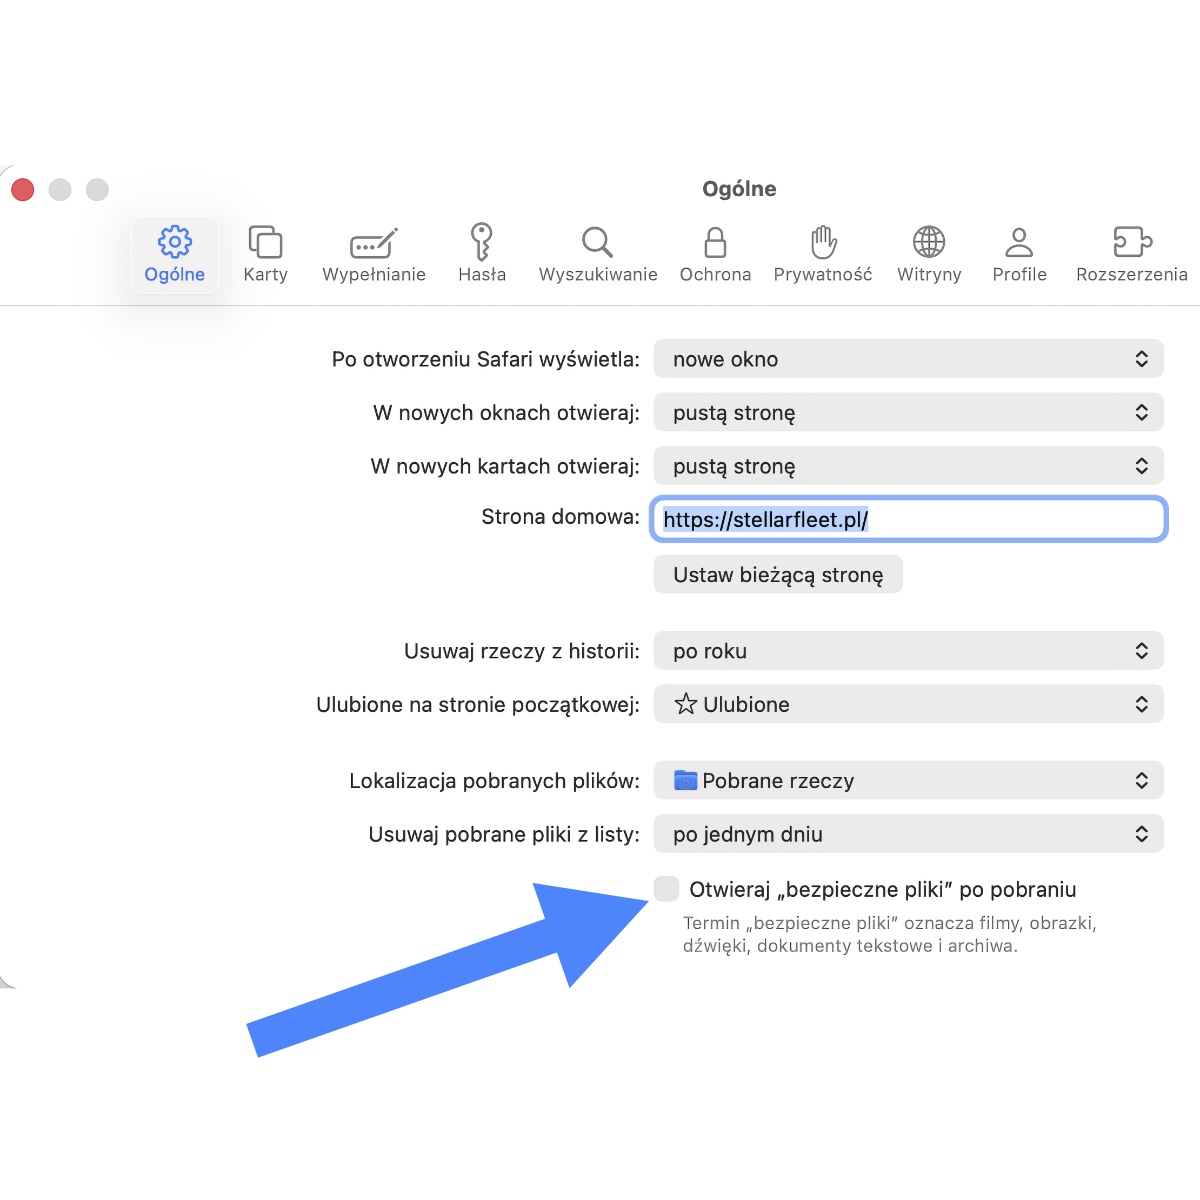Enable Otwieraj bezpieczne pliki po pobraniu checkbox
Viewport: 1200px width, 1200px height.
666,888
